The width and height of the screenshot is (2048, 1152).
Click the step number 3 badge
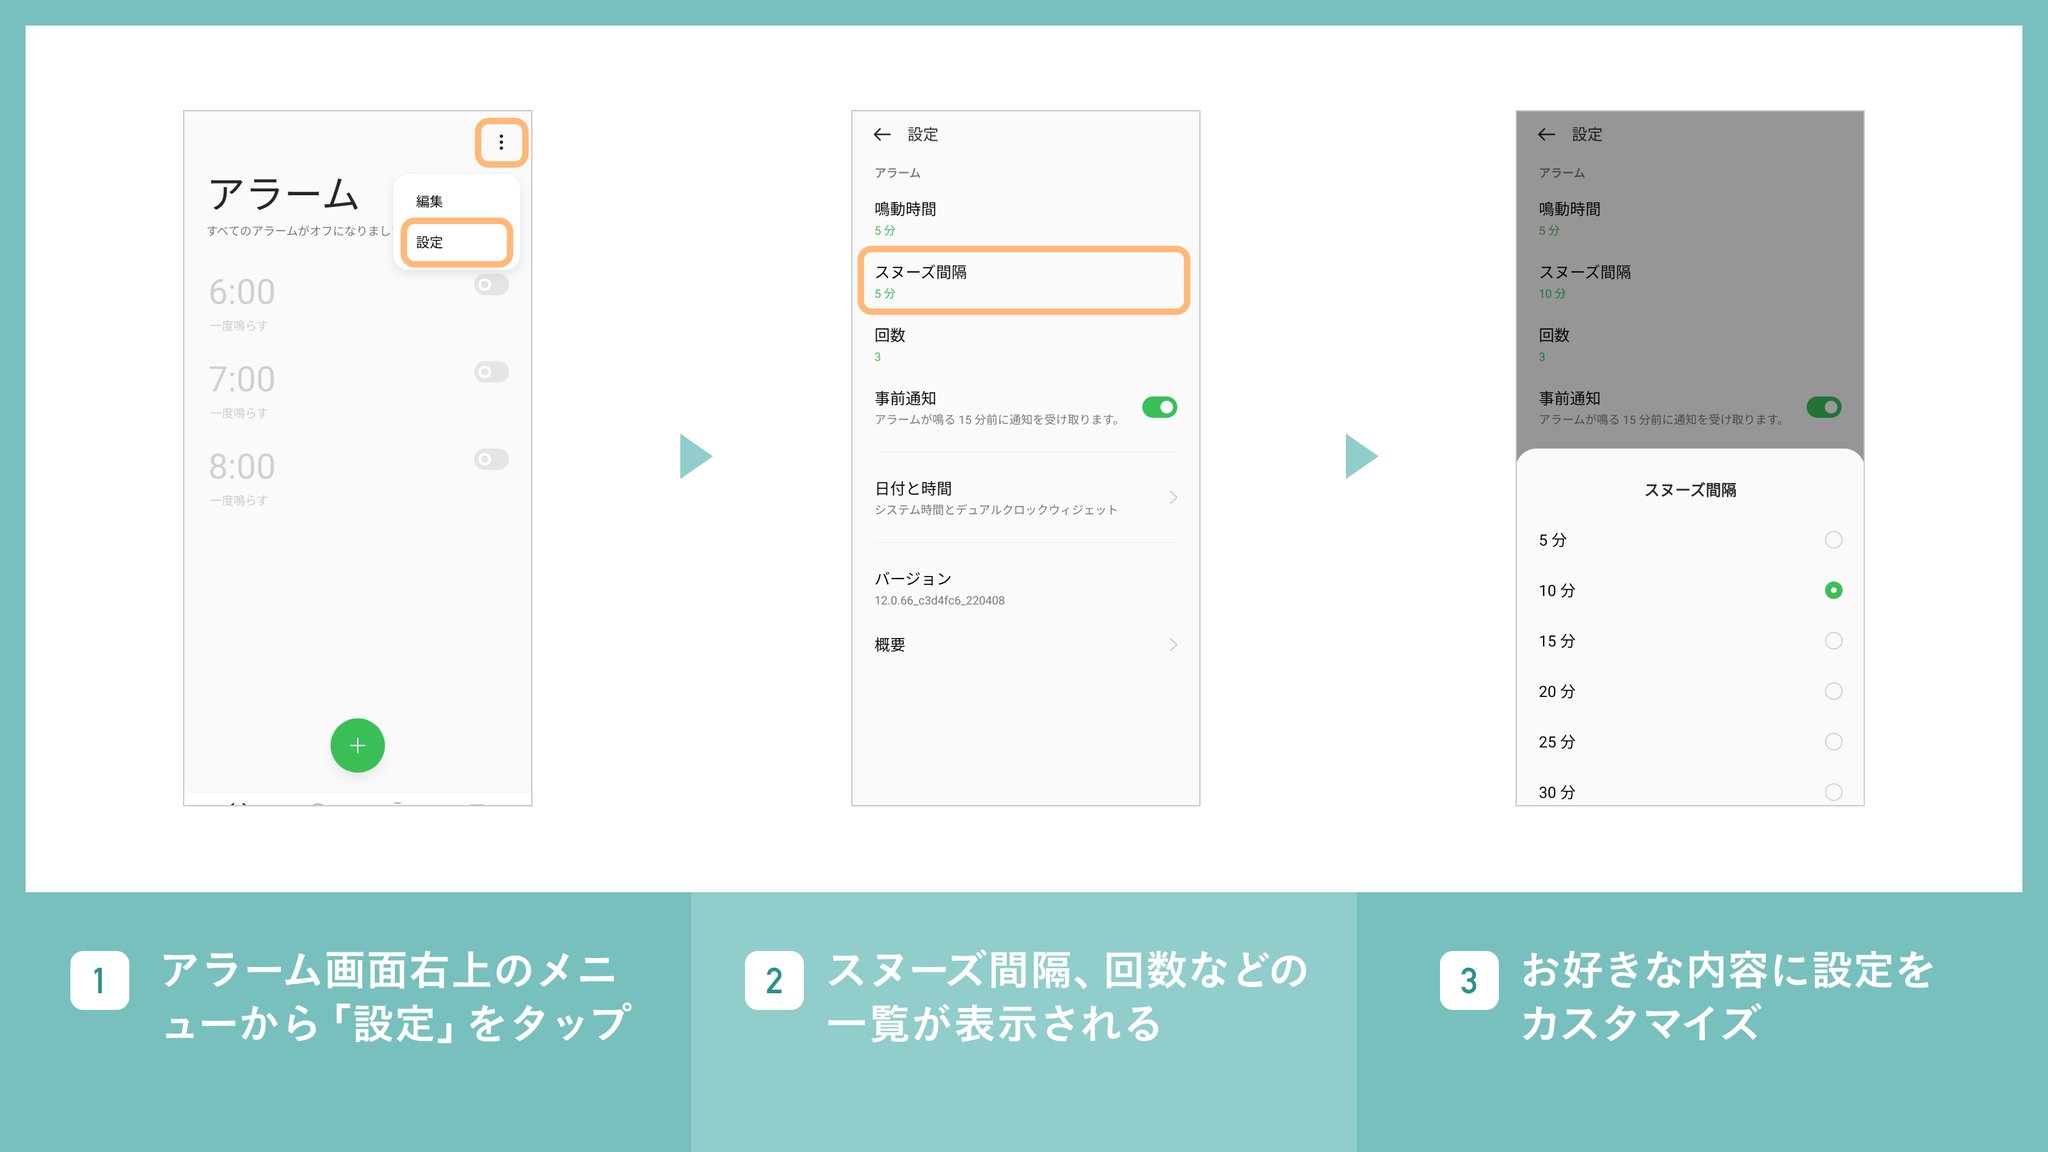tap(1468, 980)
